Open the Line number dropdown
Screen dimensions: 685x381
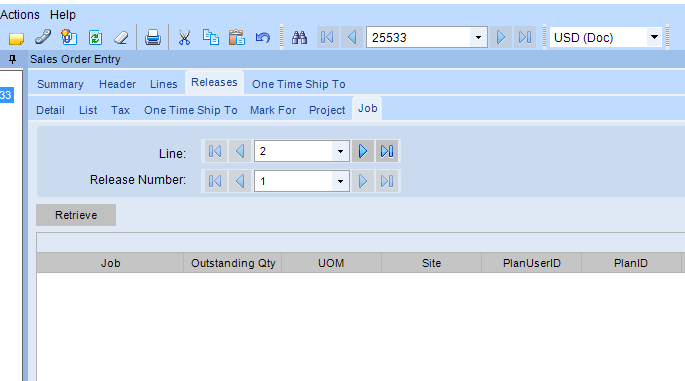tap(340, 151)
